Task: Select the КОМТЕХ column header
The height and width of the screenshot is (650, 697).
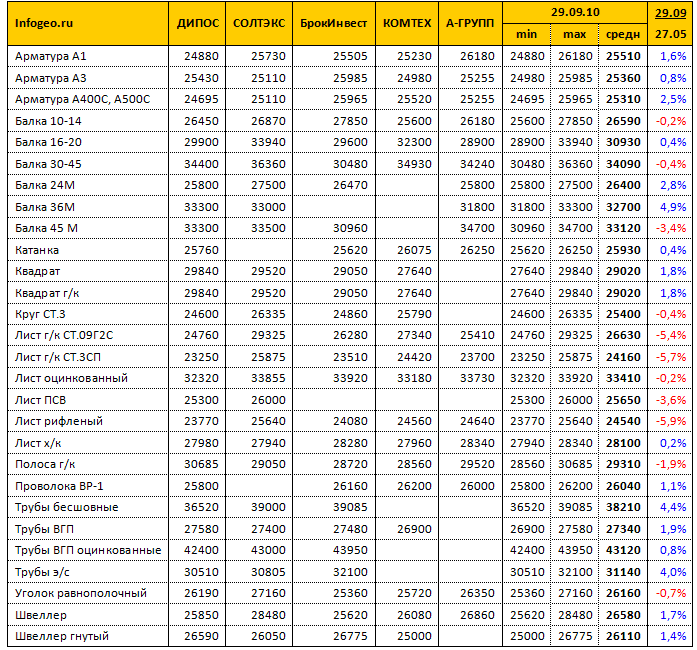Action: (407, 23)
